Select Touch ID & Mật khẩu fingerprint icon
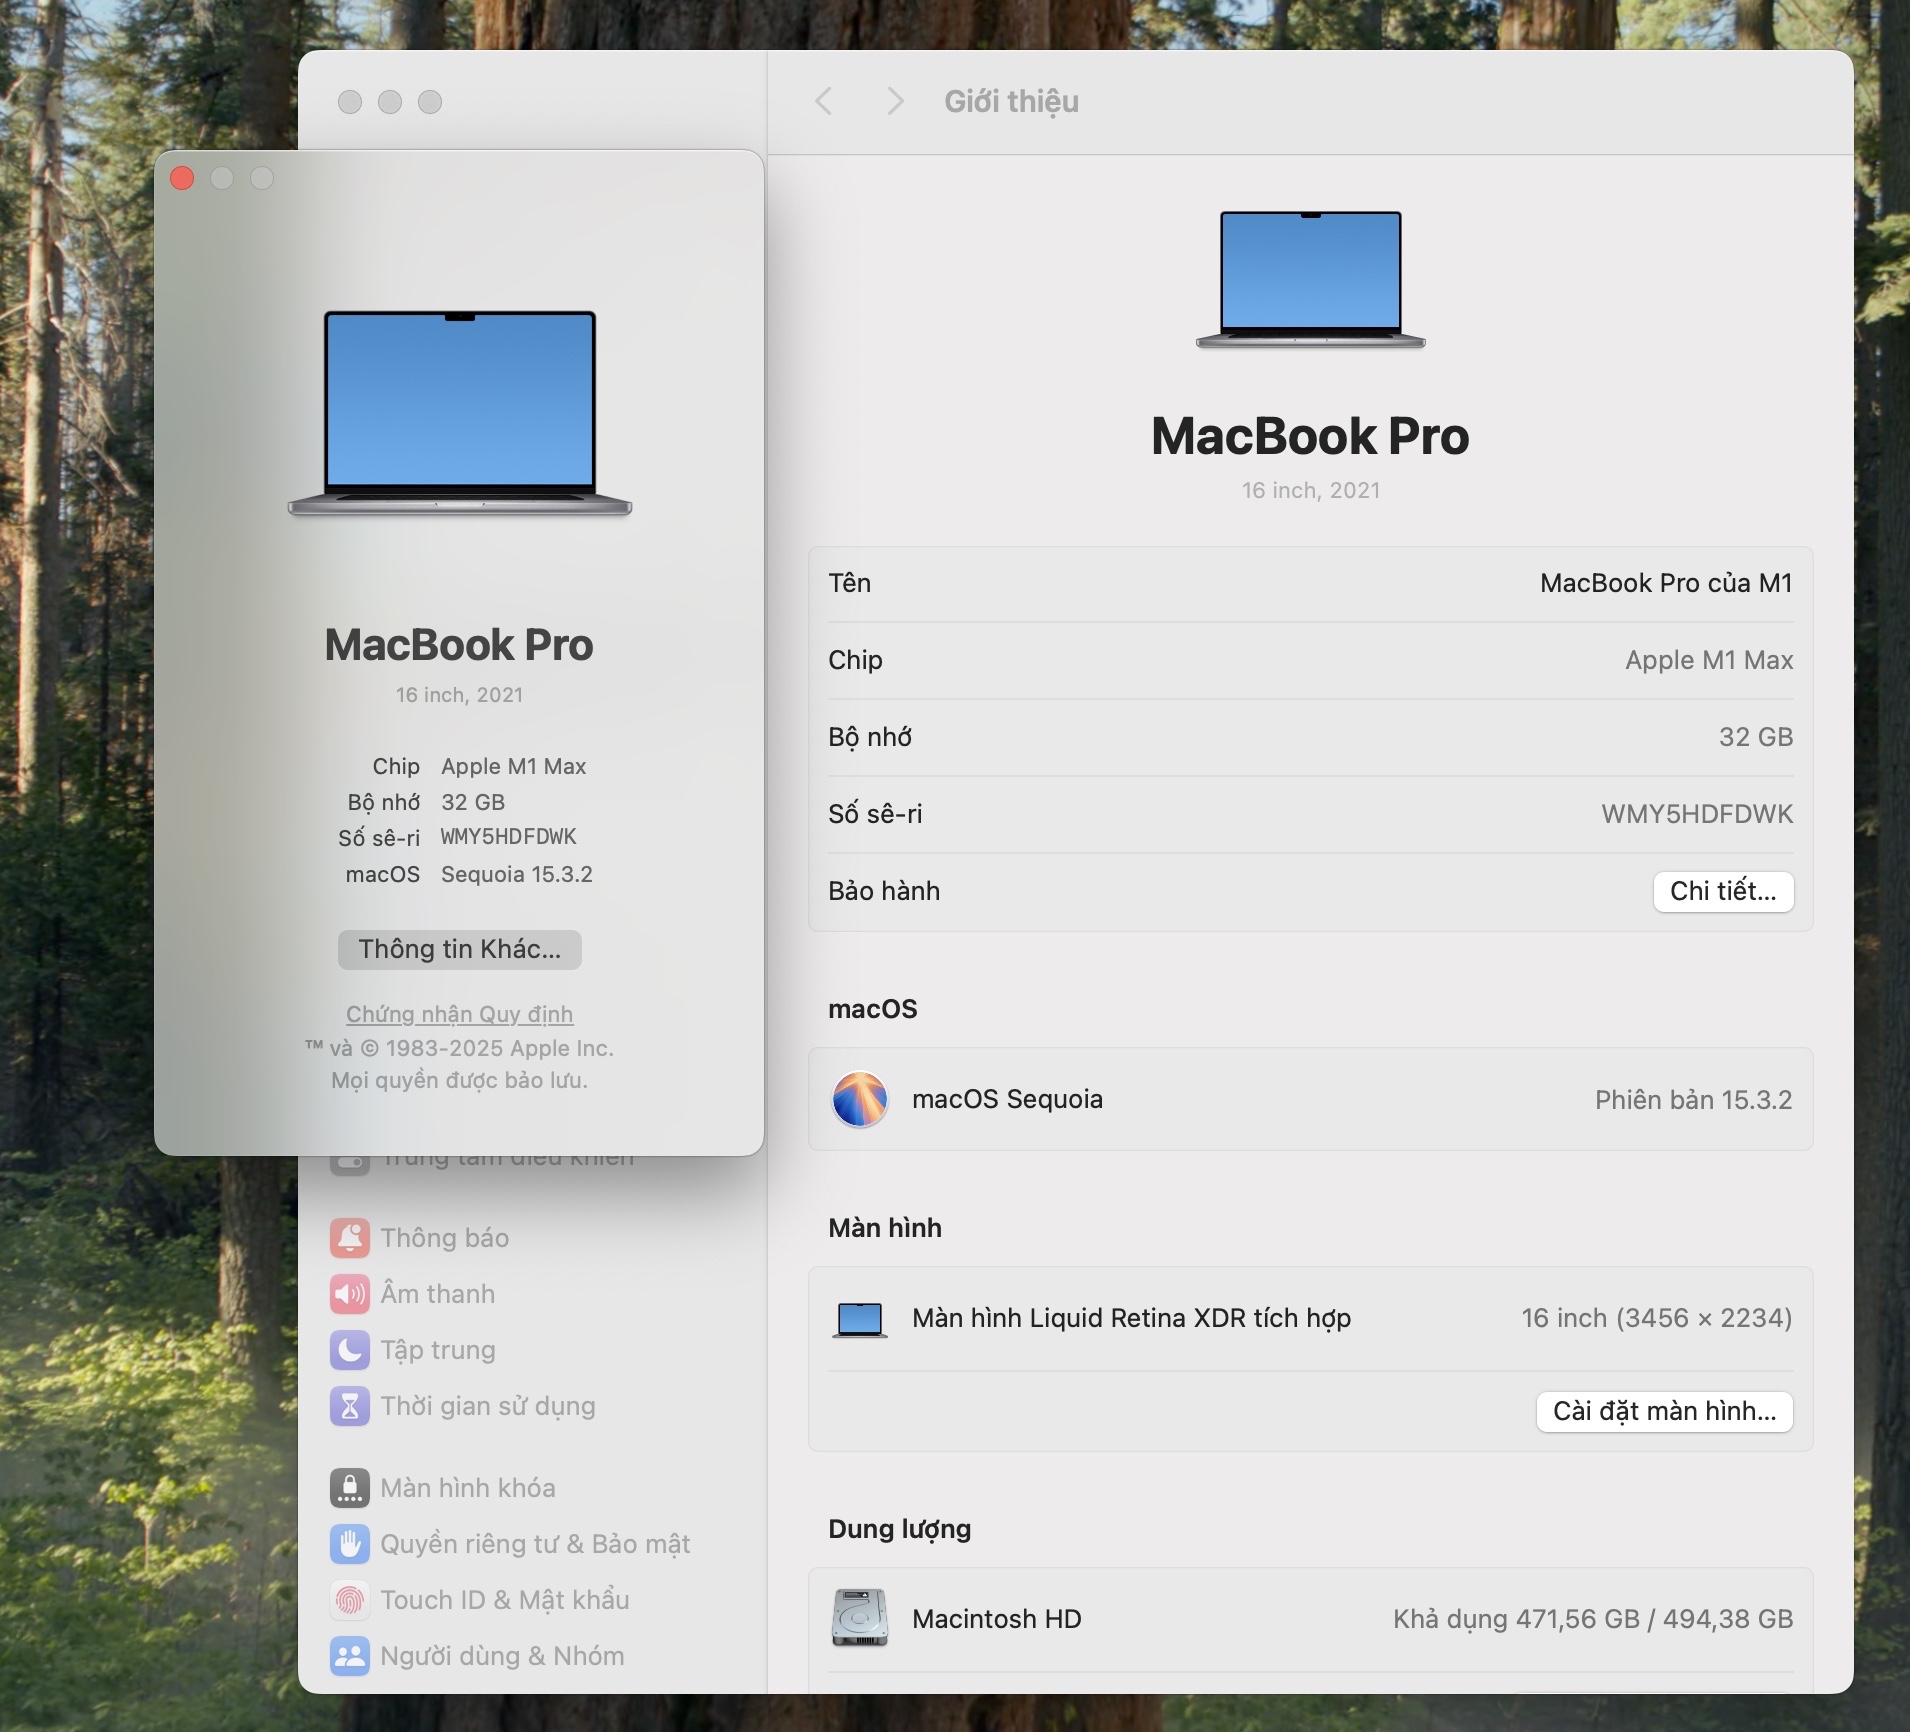This screenshot has height=1732, width=1910. click(x=349, y=1600)
